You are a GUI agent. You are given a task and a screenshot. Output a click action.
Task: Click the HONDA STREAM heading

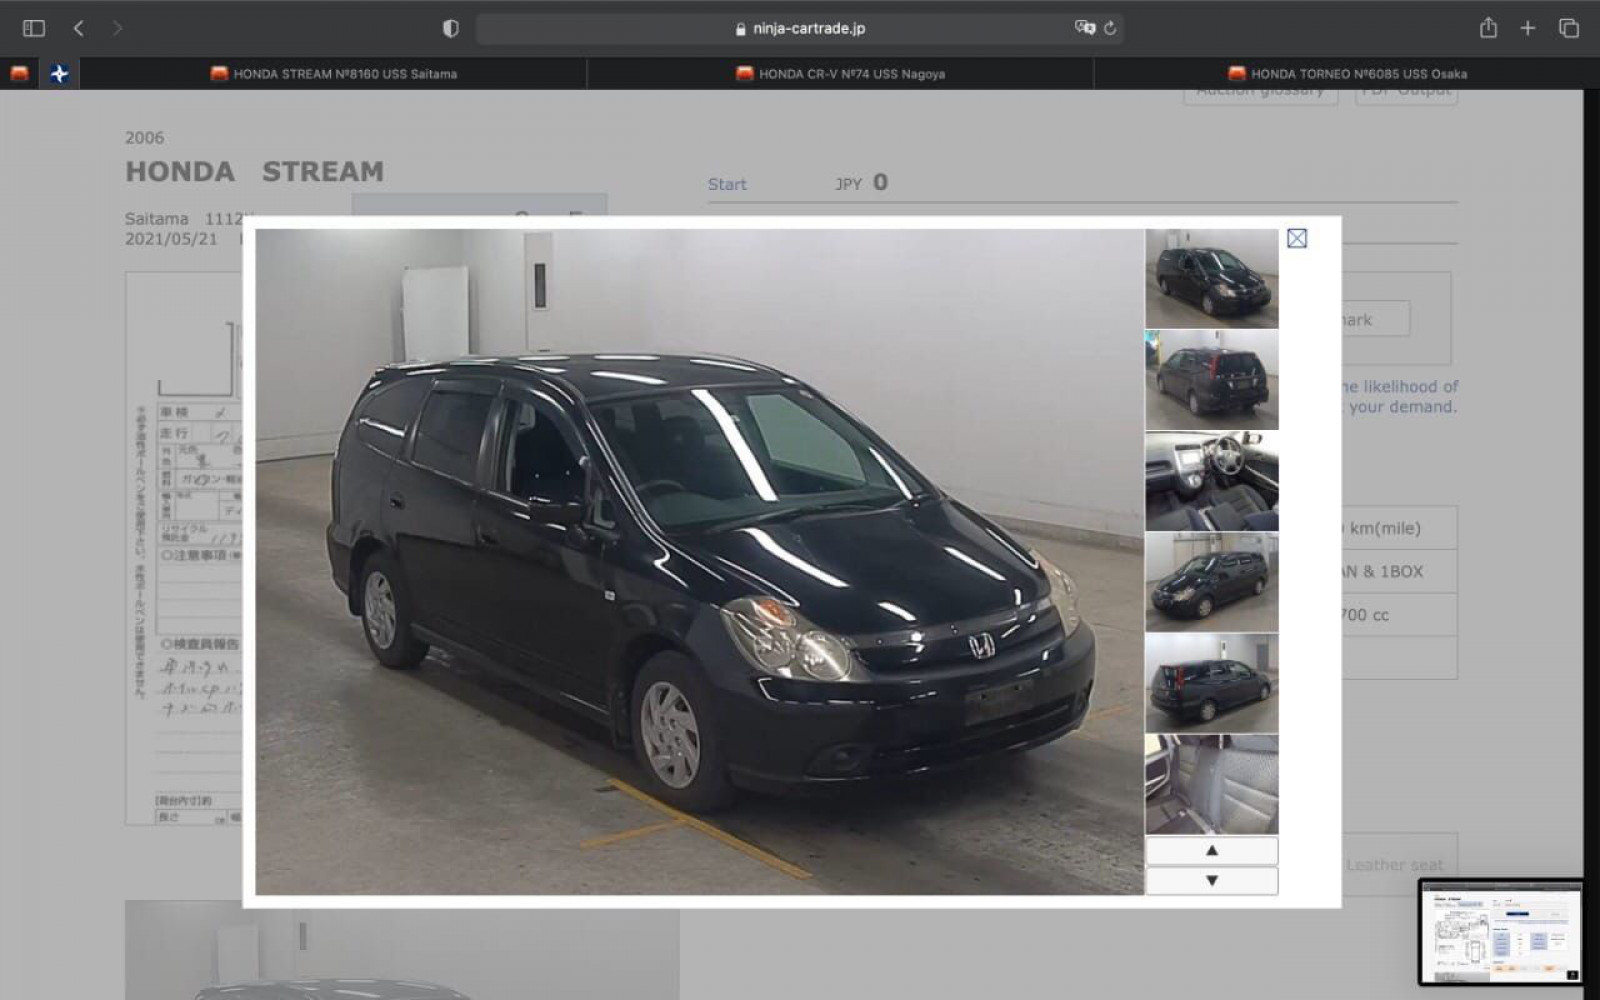[254, 172]
